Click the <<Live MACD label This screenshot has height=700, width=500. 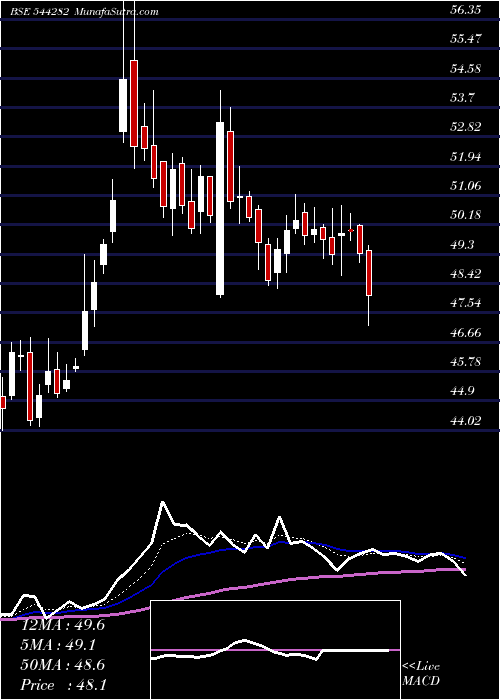point(421,674)
